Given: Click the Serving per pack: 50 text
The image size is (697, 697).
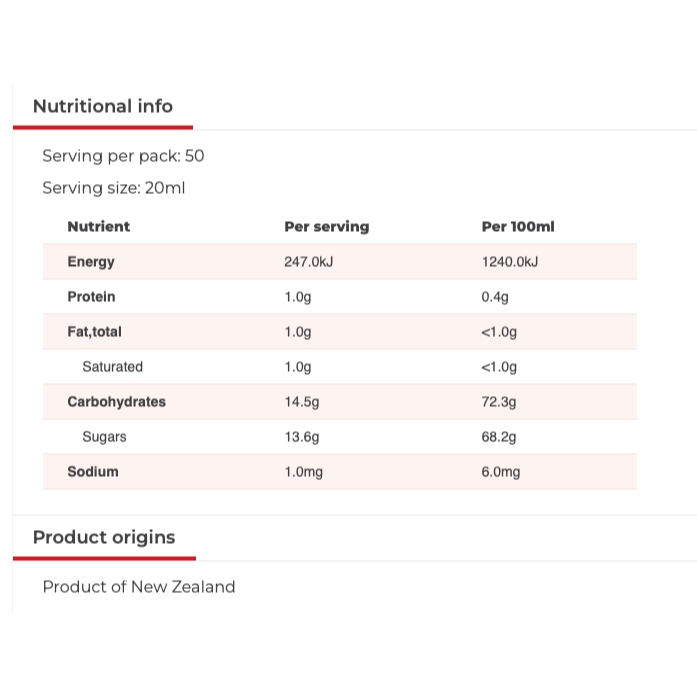Looking at the screenshot, I should click(x=123, y=156).
